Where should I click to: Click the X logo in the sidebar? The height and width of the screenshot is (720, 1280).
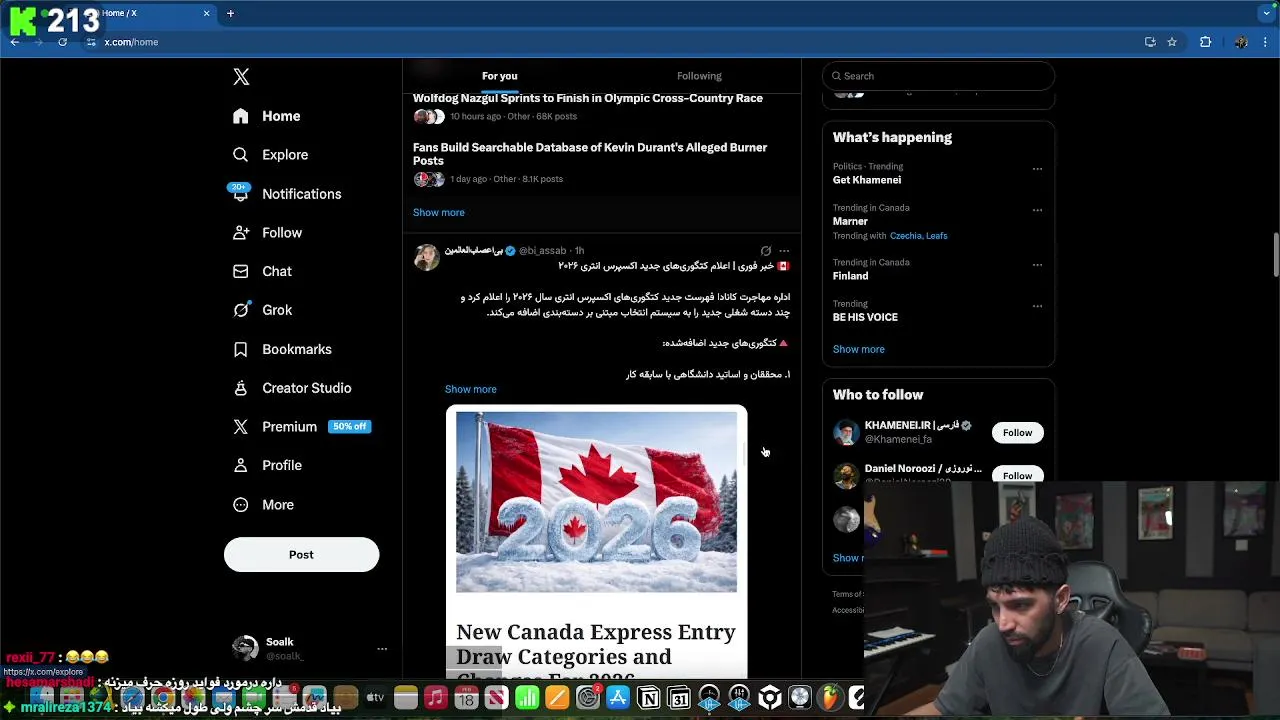click(241, 77)
